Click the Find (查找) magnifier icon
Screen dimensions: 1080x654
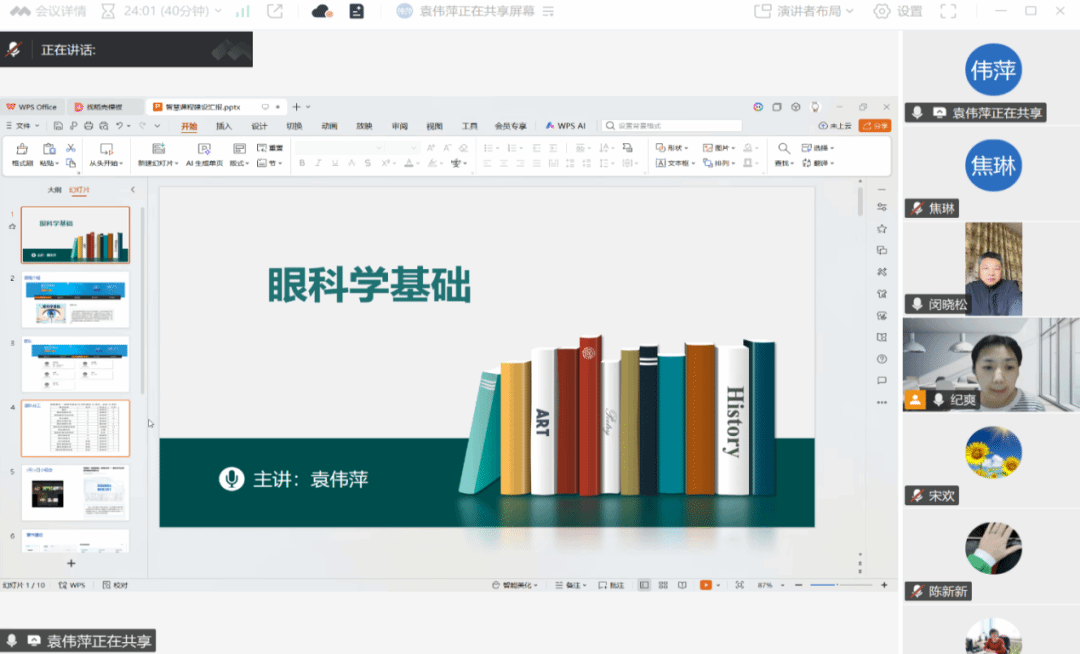[784, 148]
